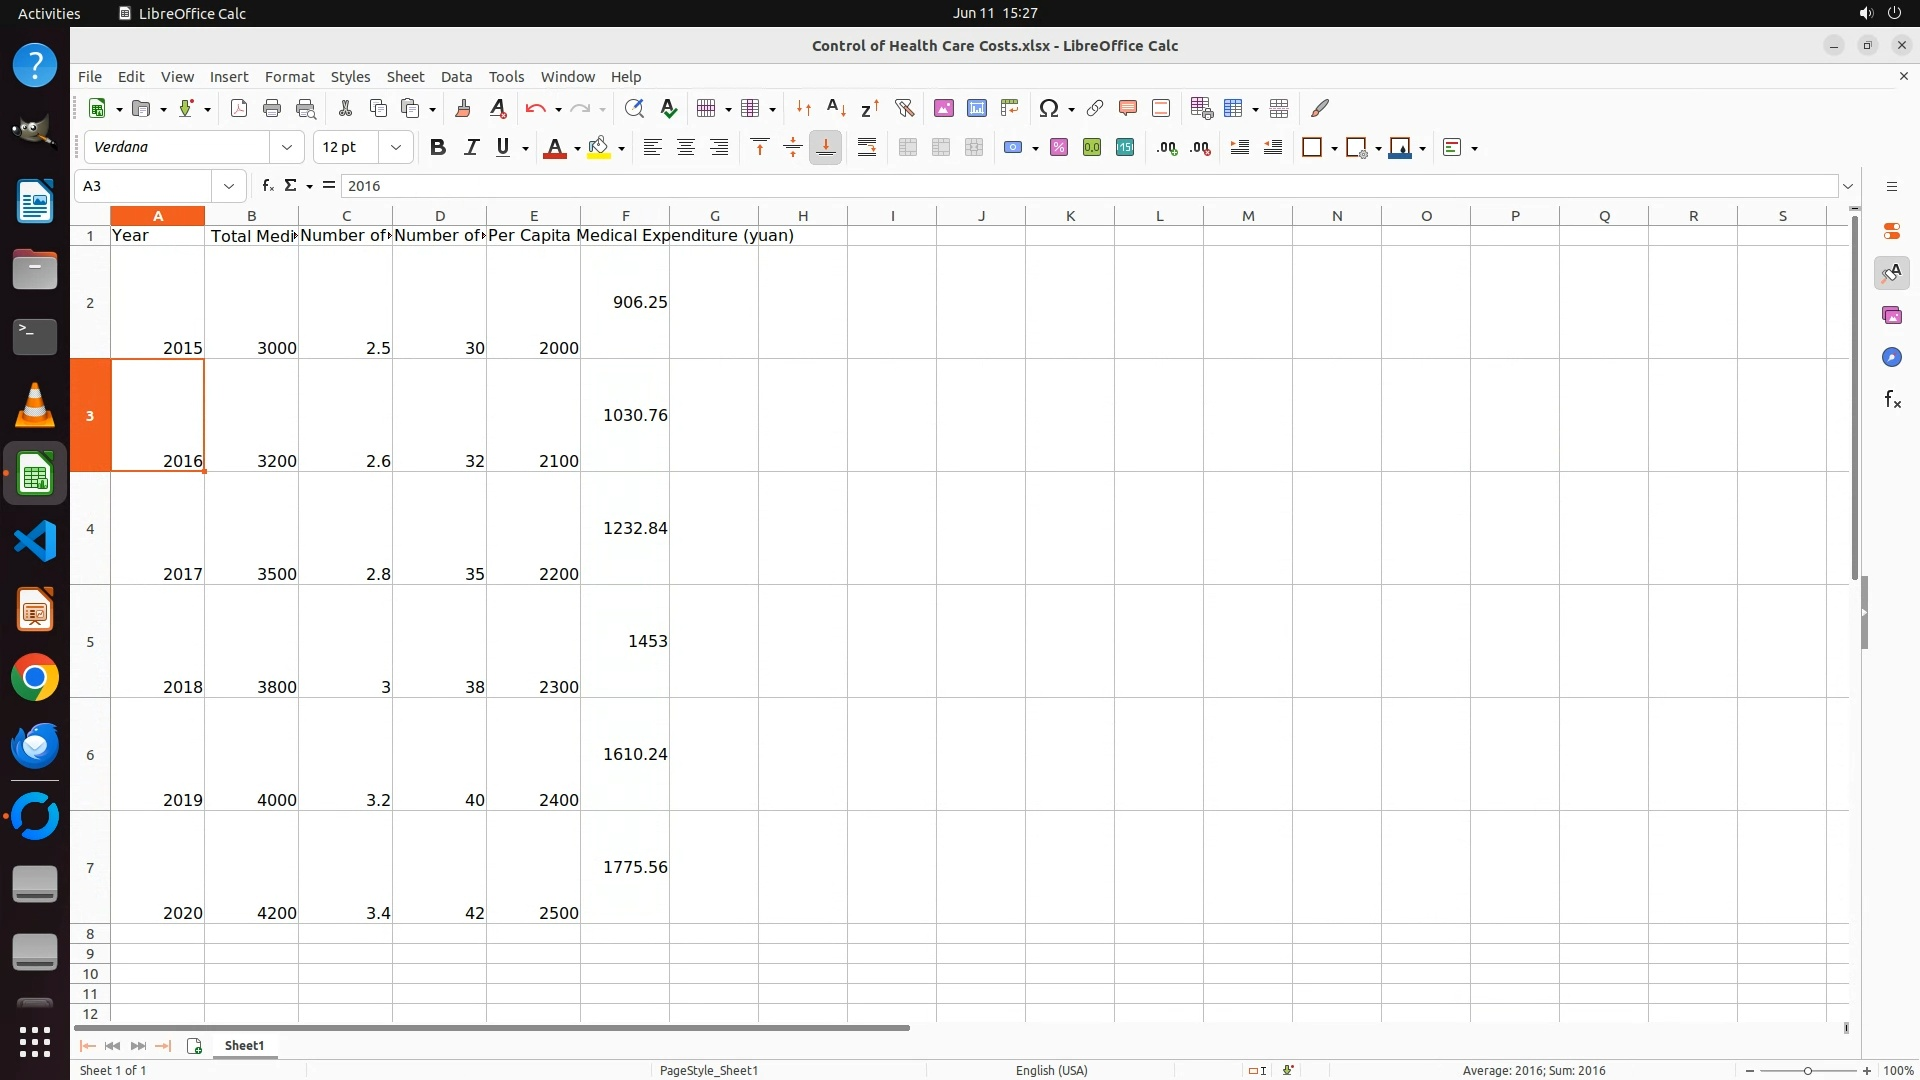Click the Print toolbar icon
This screenshot has height=1080, width=1920.
(x=272, y=108)
